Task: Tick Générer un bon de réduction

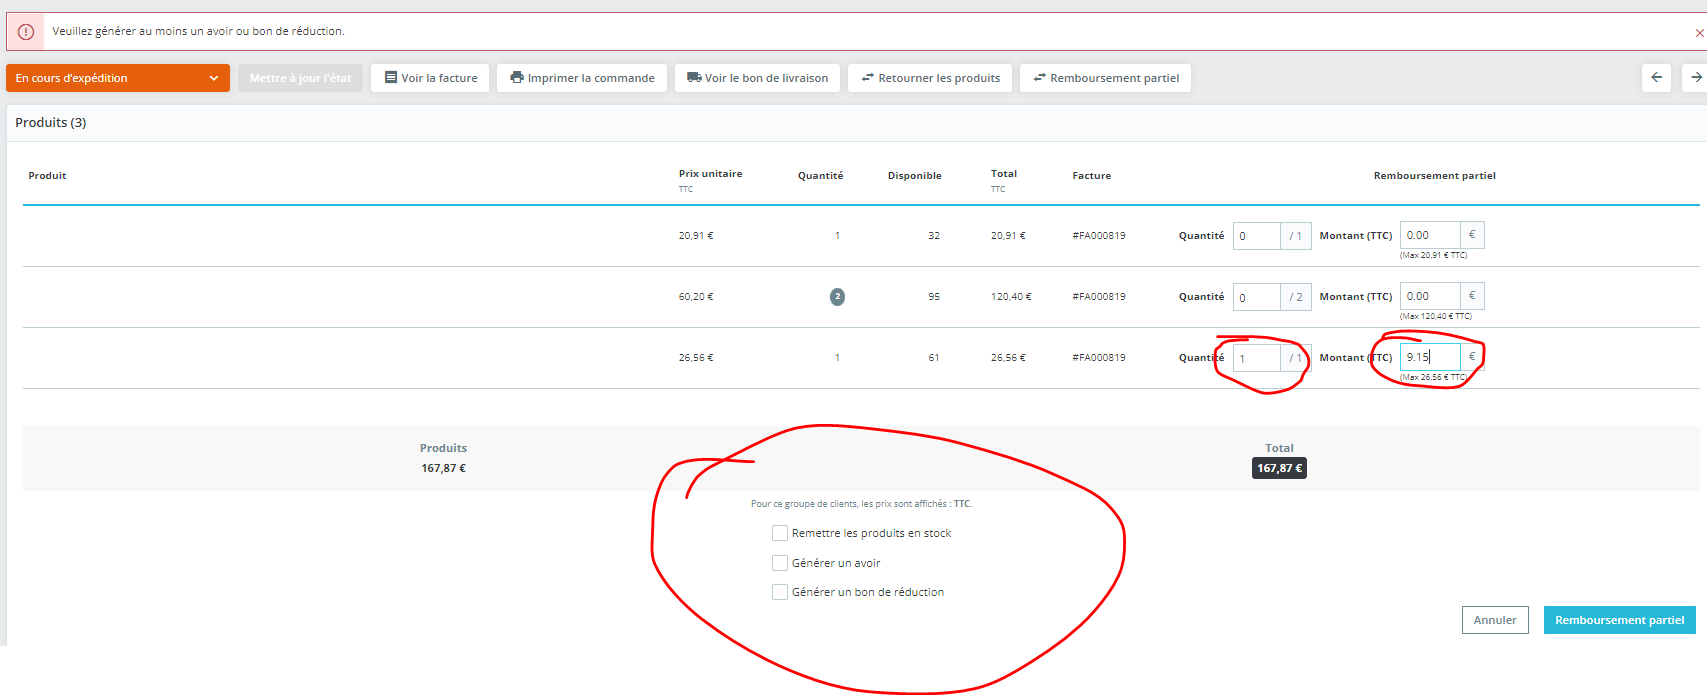Action: (x=780, y=592)
